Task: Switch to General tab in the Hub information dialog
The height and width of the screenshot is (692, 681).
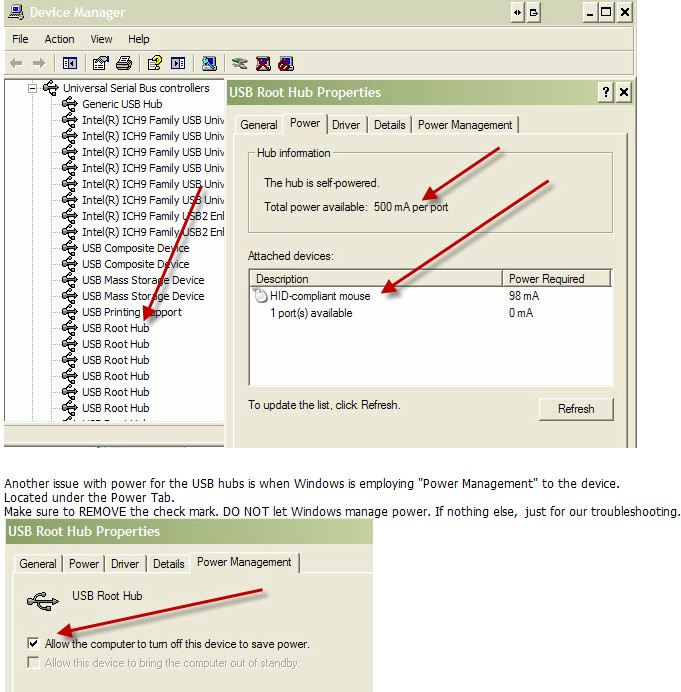Action: pyautogui.click(x=259, y=125)
